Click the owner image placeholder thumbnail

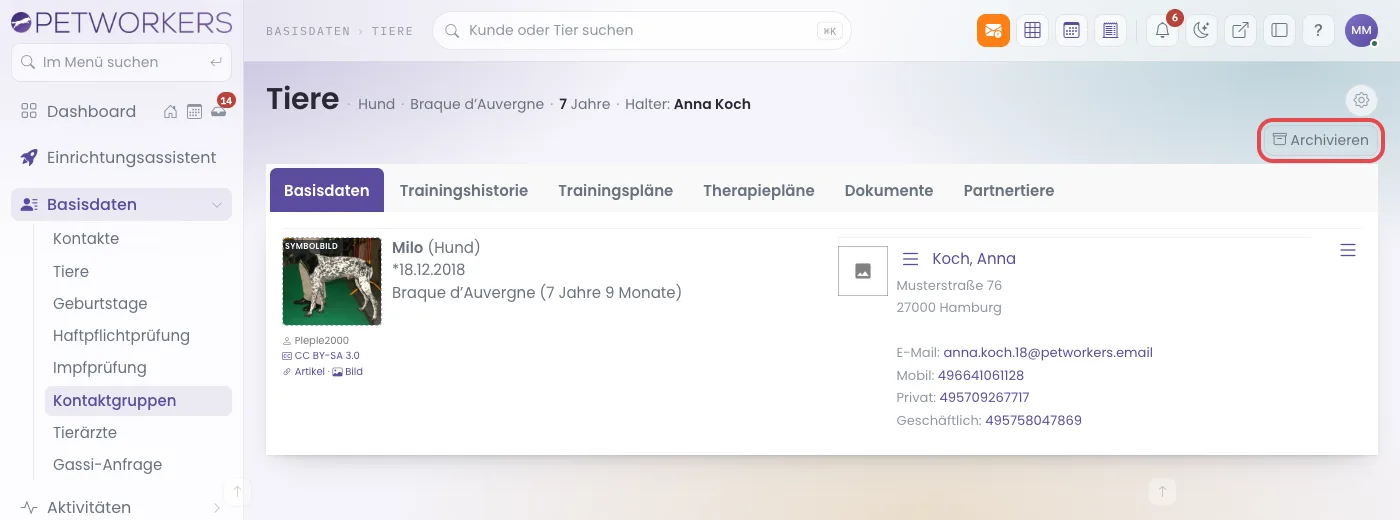tap(863, 271)
